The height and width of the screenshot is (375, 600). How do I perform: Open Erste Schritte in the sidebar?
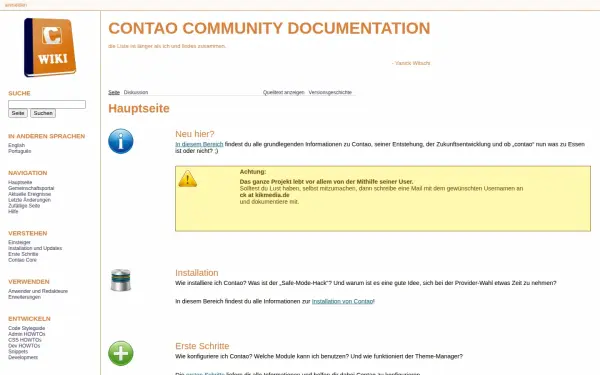[23, 254]
